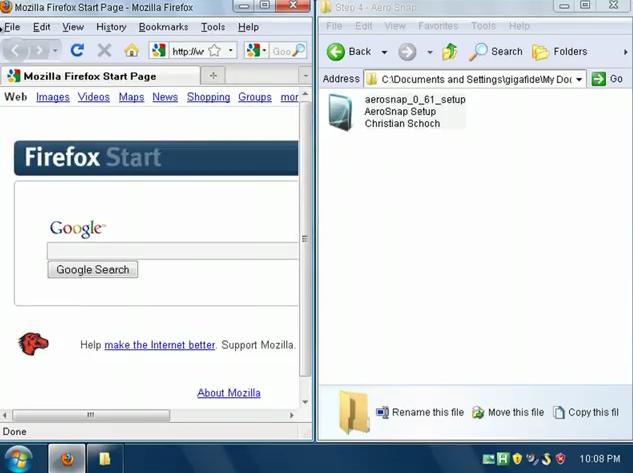Open Firefox back/forward history dropdown

(x=55, y=50)
